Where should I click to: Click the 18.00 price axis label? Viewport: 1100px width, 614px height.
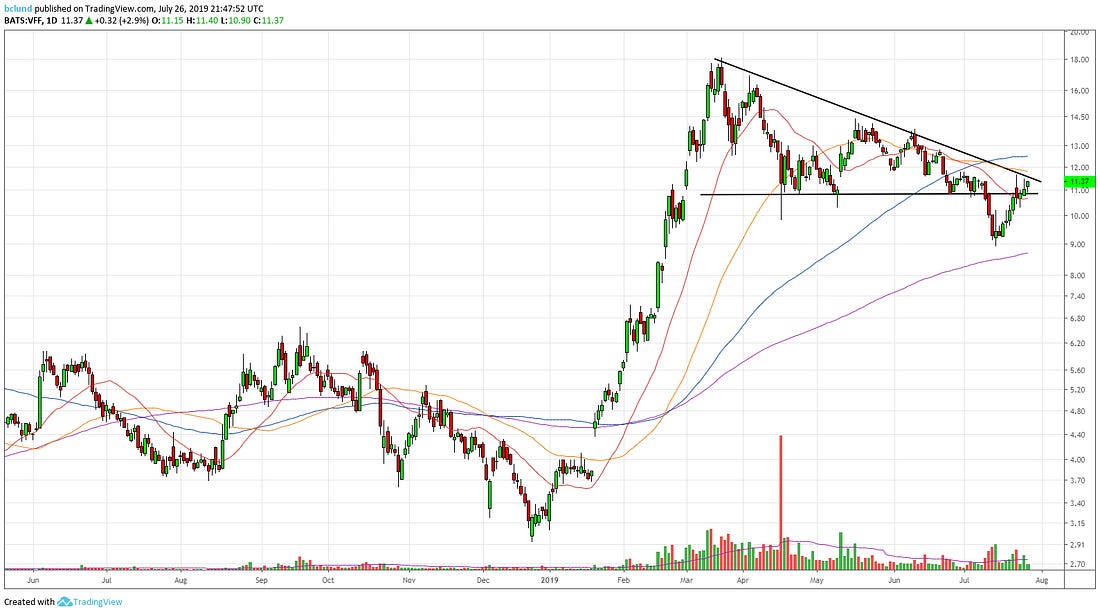(1076, 60)
